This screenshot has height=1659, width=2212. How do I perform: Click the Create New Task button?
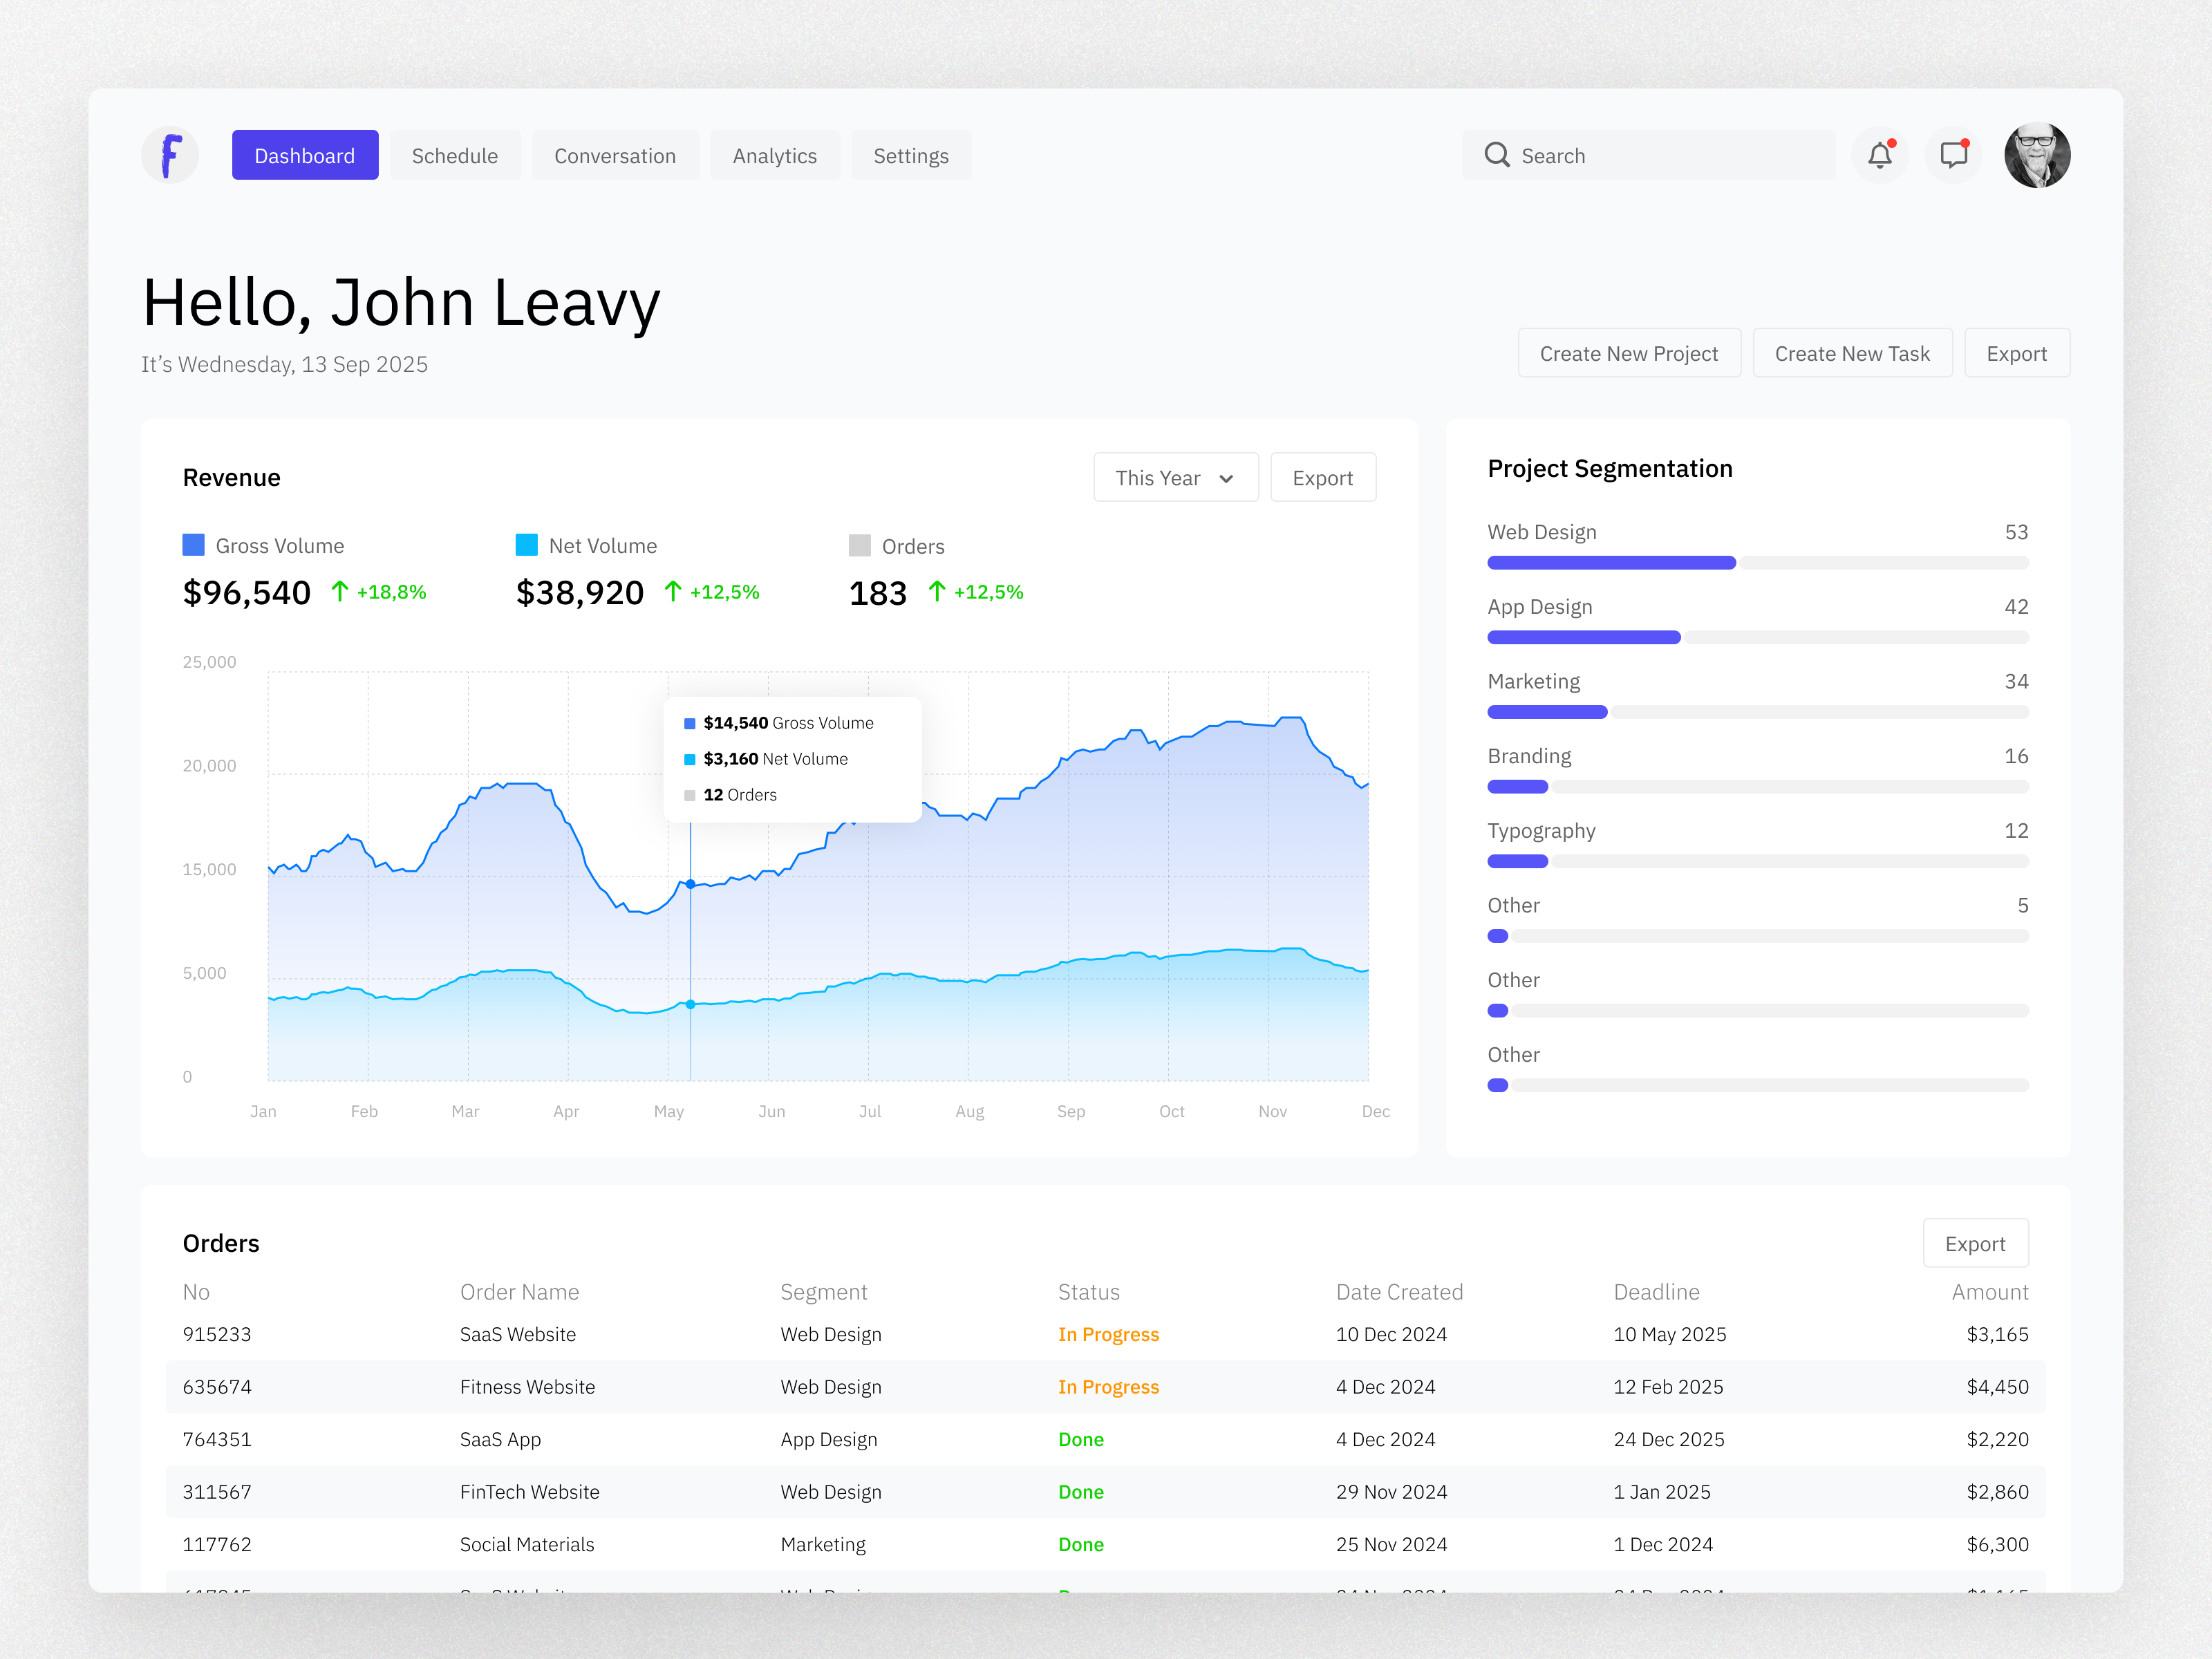(x=1852, y=352)
